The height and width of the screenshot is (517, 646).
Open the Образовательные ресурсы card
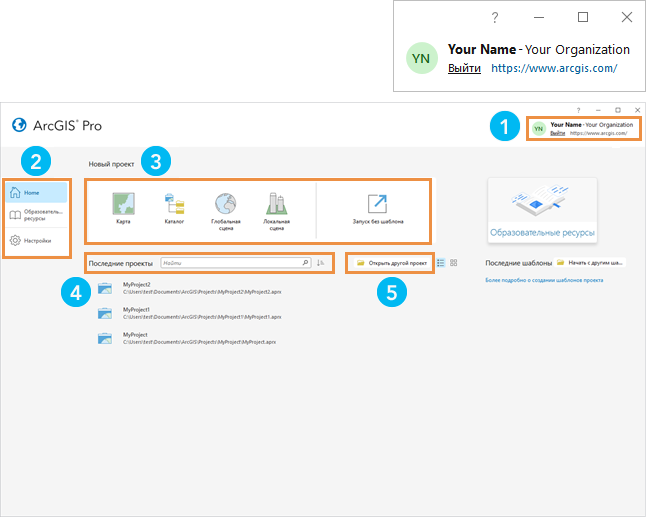(542, 210)
